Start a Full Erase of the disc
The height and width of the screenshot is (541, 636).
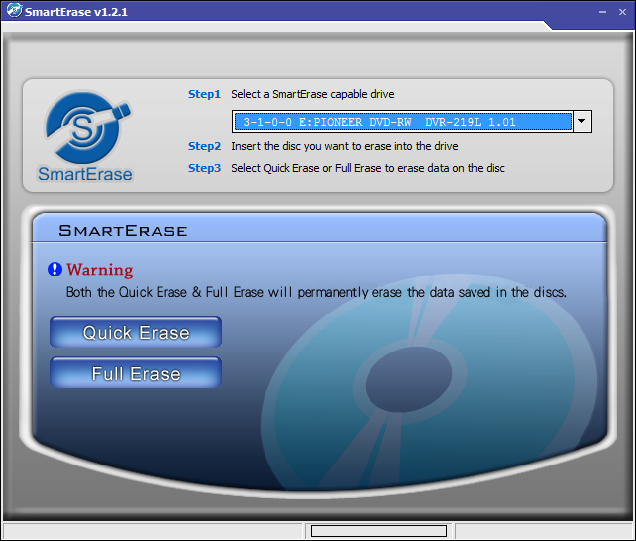pyautogui.click(x=136, y=373)
